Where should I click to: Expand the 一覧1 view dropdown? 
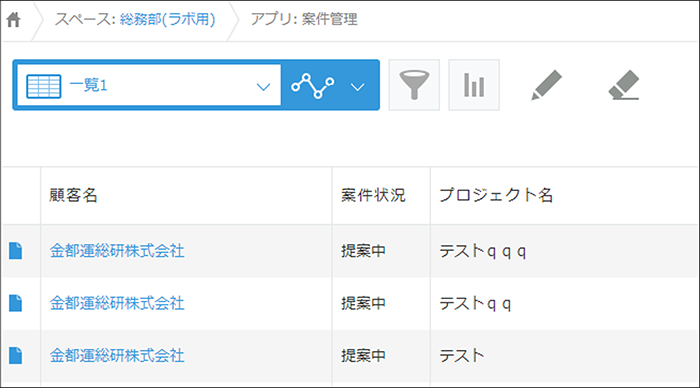coord(263,87)
